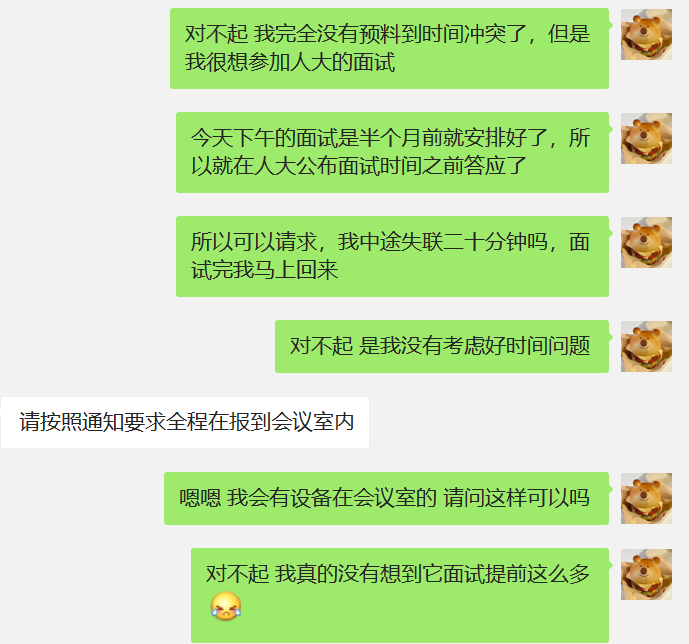Click avatar beside the crying emoji message
Image resolution: width=689 pixels, height=644 pixels.
coord(646,575)
